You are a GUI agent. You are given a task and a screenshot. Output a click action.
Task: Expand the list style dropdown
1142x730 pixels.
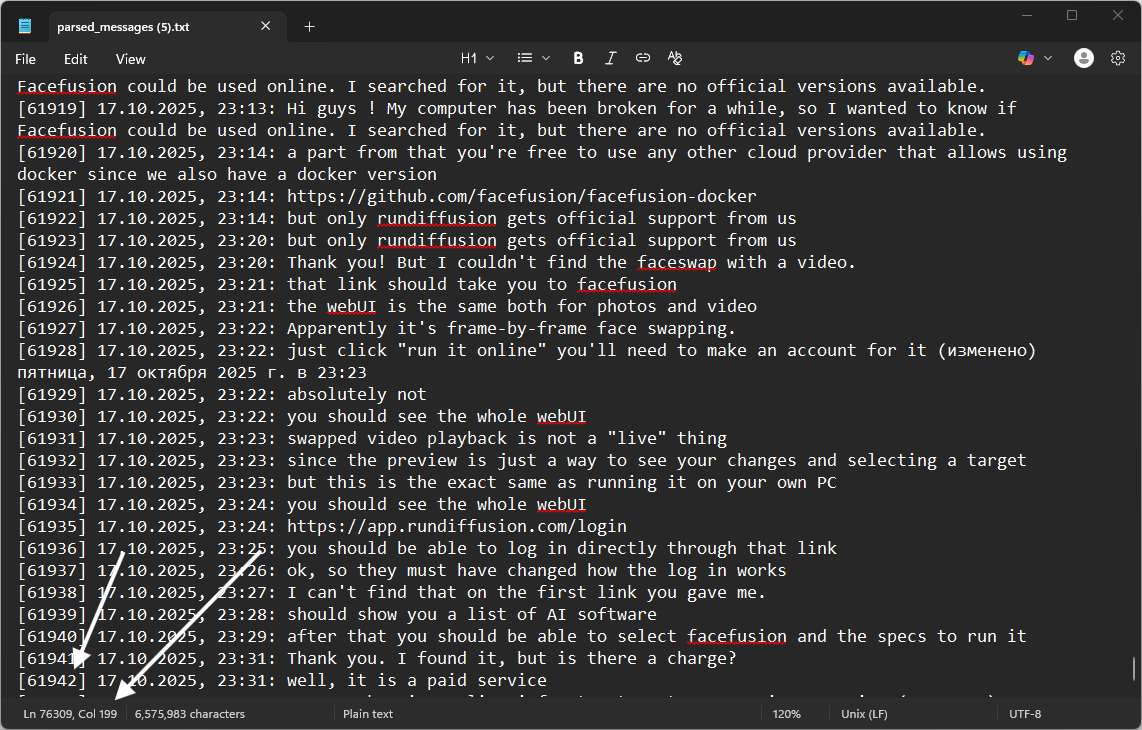coord(533,59)
